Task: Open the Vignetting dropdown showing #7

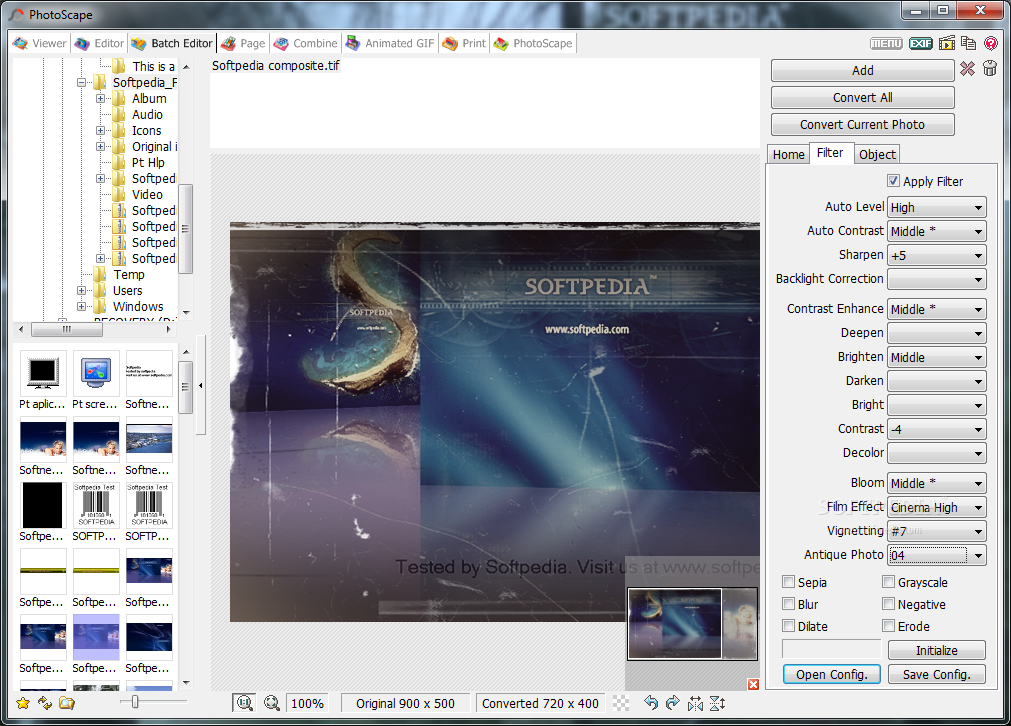Action: click(x=937, y=531)
